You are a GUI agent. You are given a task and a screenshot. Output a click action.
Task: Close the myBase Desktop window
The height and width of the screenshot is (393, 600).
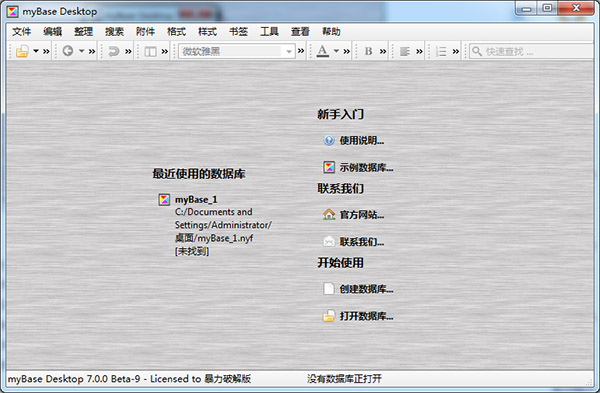pos(576,8)
